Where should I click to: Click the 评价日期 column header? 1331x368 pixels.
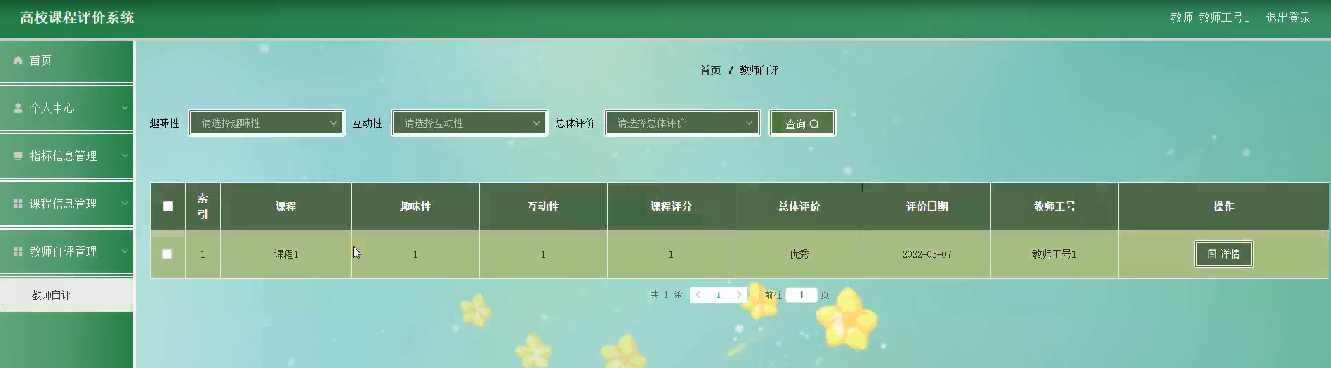(x=927, y=206)
